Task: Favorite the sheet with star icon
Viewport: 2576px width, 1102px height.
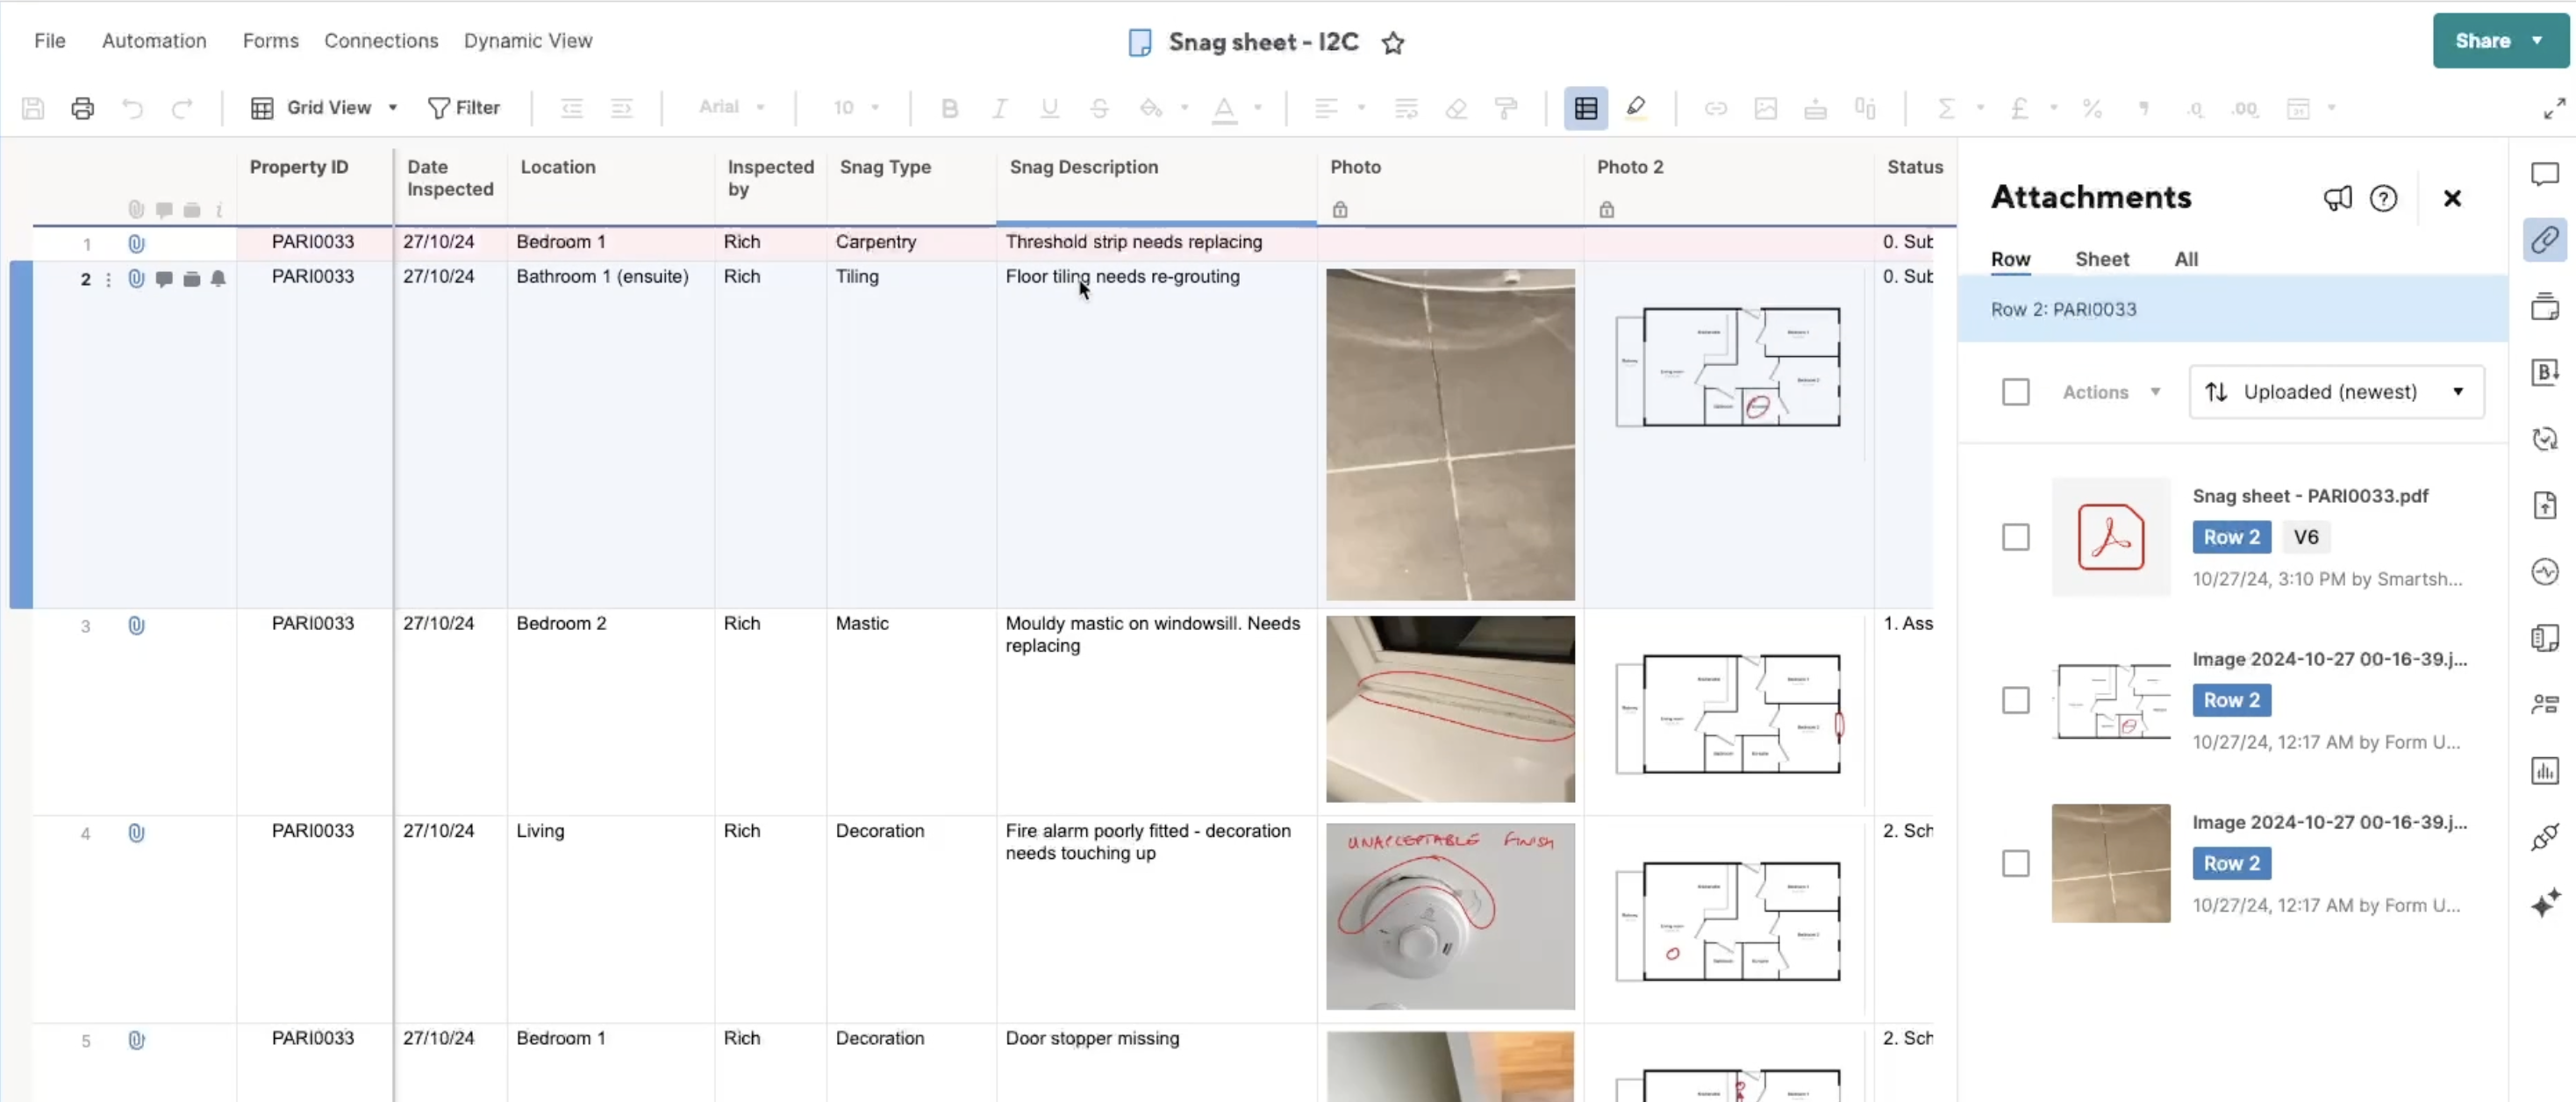Action: coord(1393,42)
